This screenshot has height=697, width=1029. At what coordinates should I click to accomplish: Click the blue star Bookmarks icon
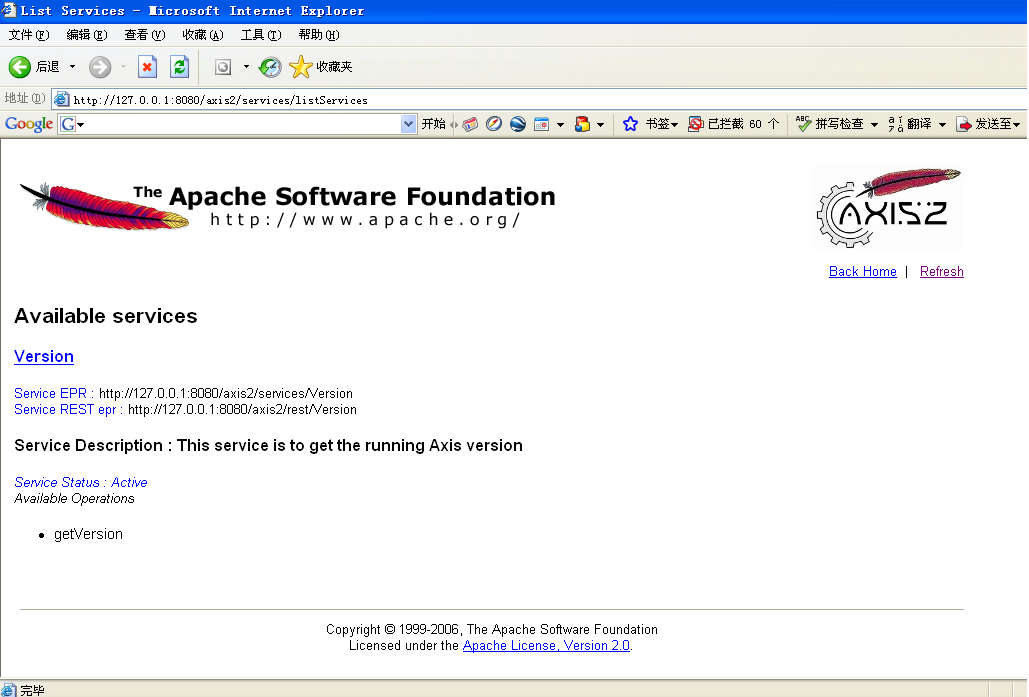tap(630, 124)
